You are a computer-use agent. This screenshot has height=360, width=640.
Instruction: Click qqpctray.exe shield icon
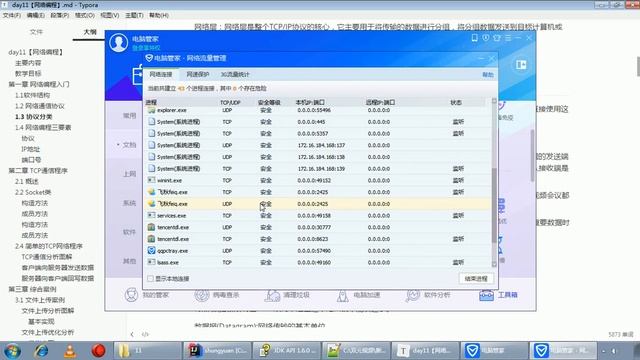click(151, 251)
